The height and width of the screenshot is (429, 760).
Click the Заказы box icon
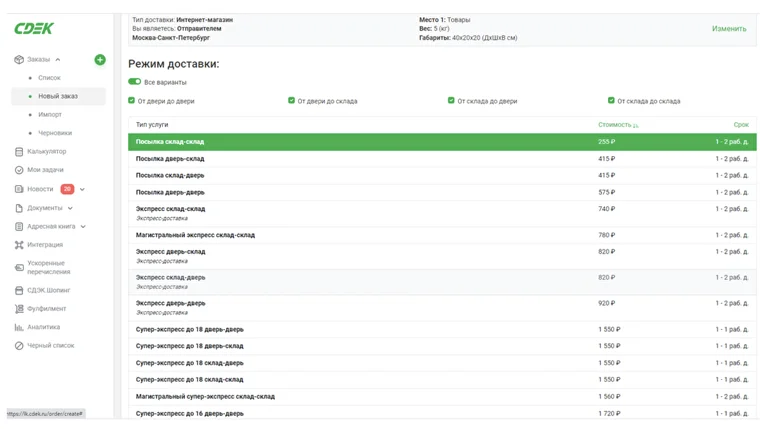pos(19,60)
